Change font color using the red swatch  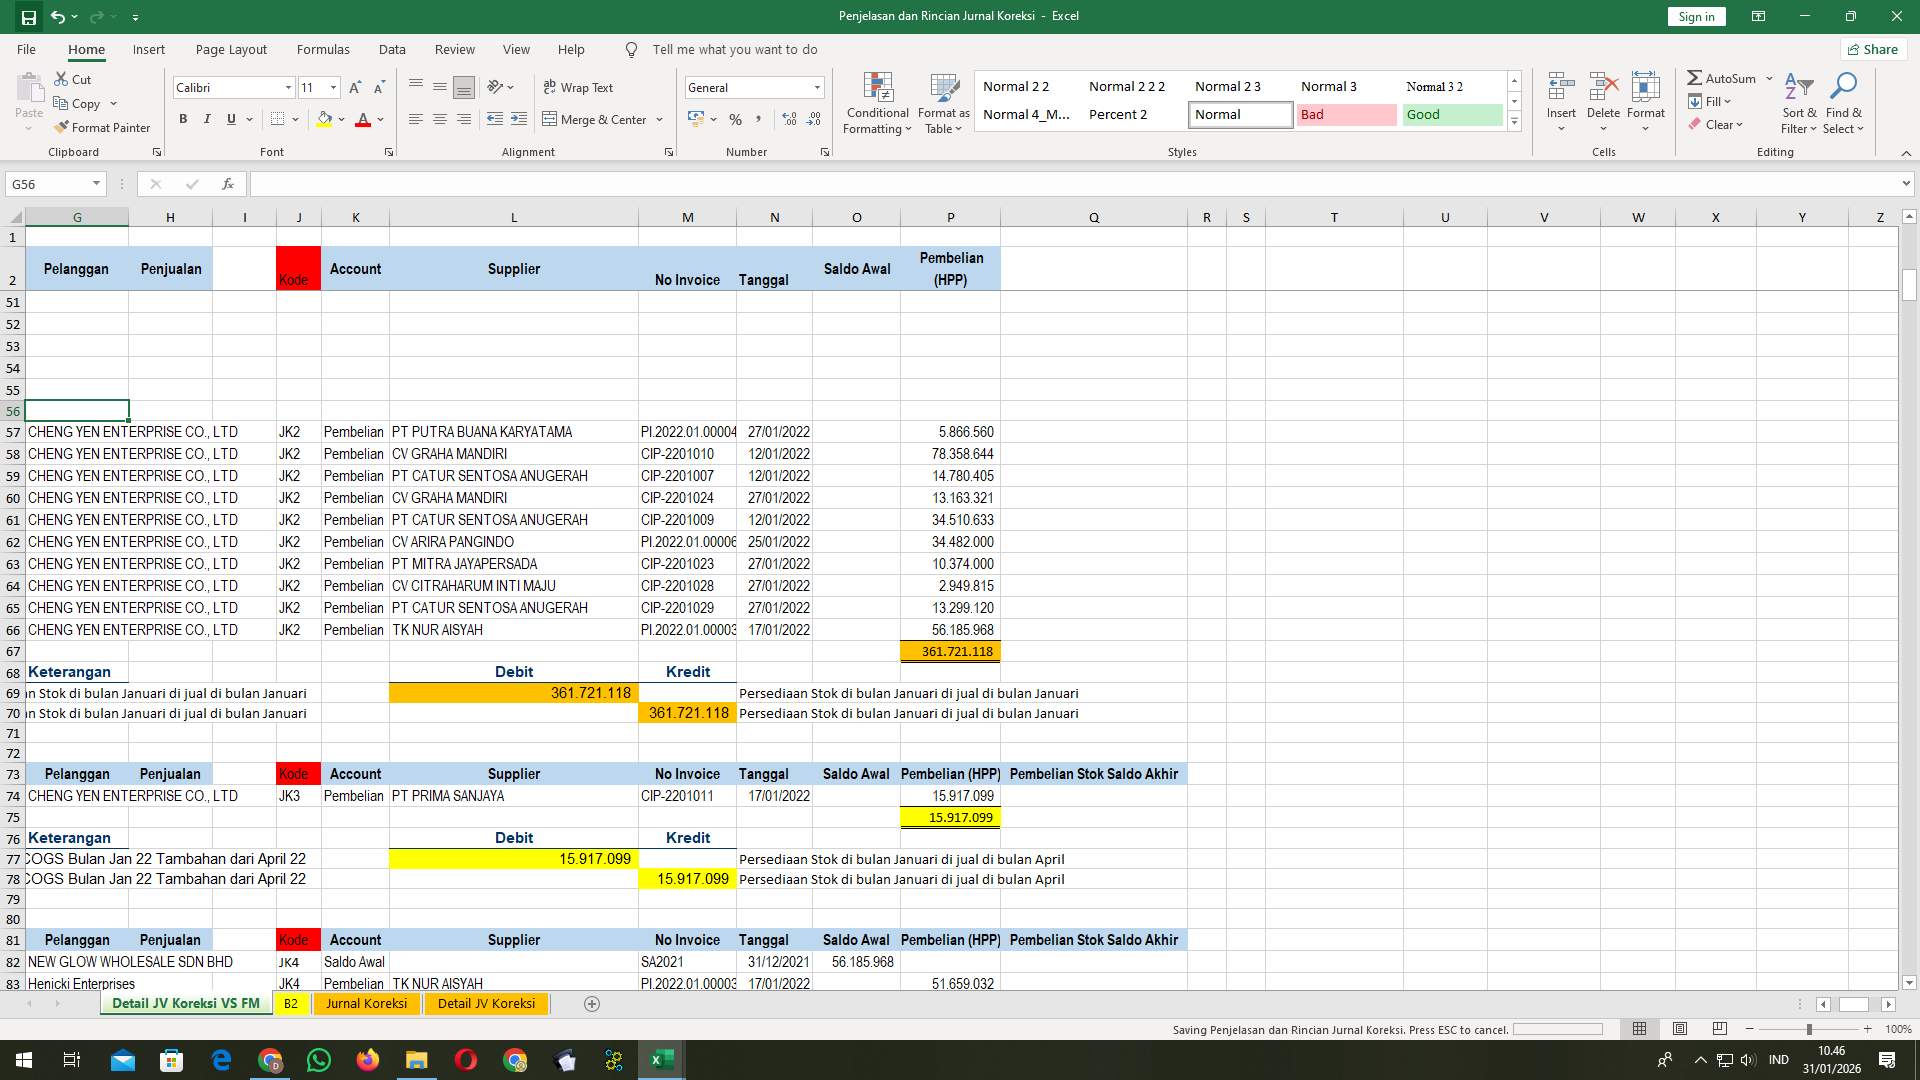[364, 119]
